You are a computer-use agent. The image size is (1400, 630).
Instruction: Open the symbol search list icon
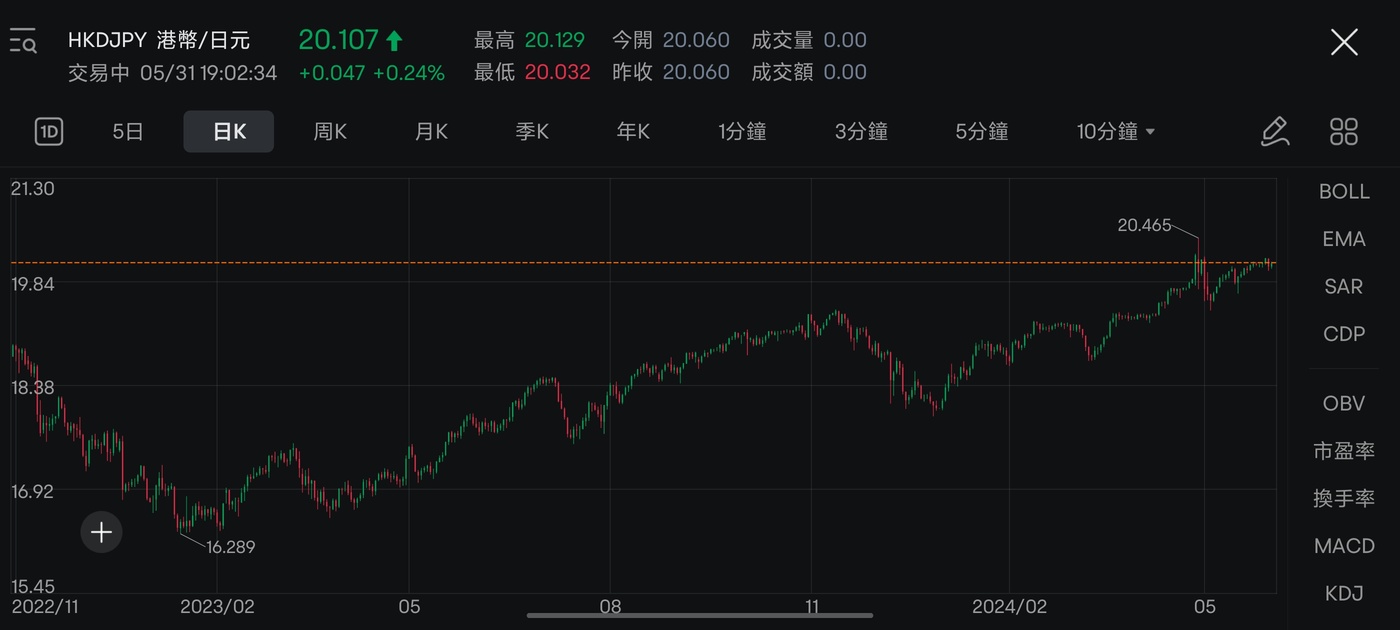23,41
